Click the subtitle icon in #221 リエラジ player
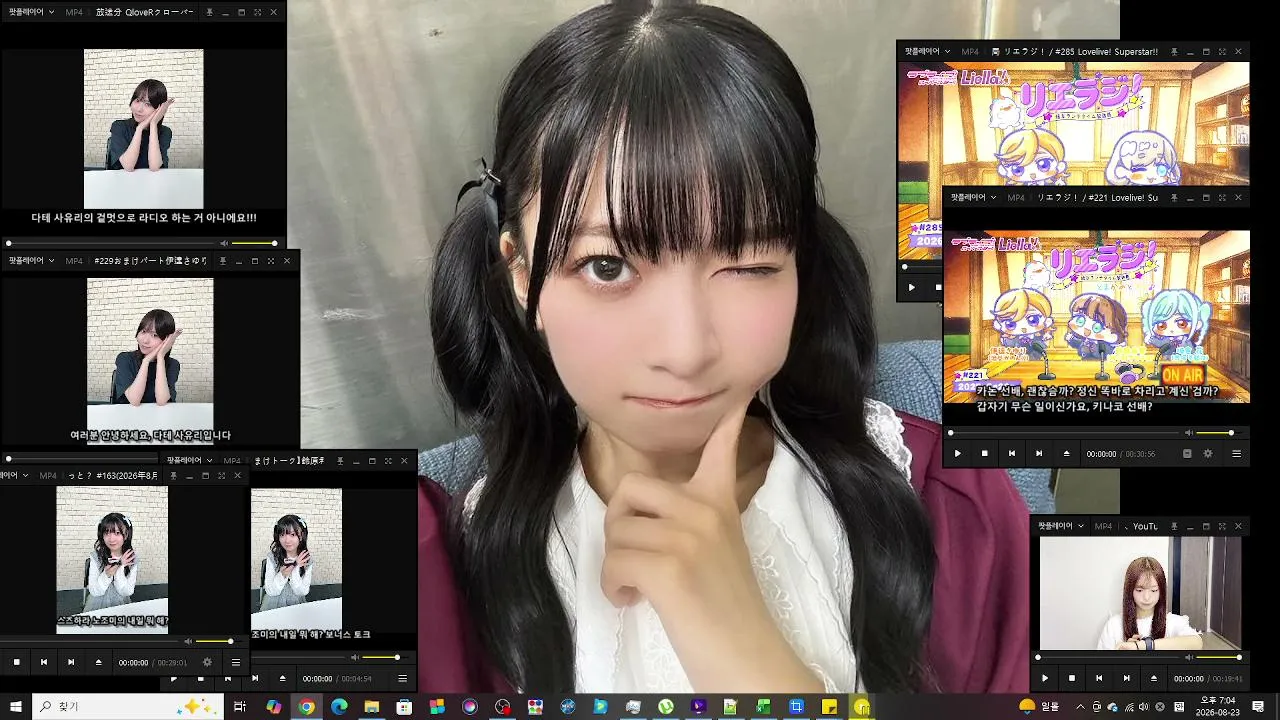This screenshot has height=720, width=1280. tap(1187, 453)
